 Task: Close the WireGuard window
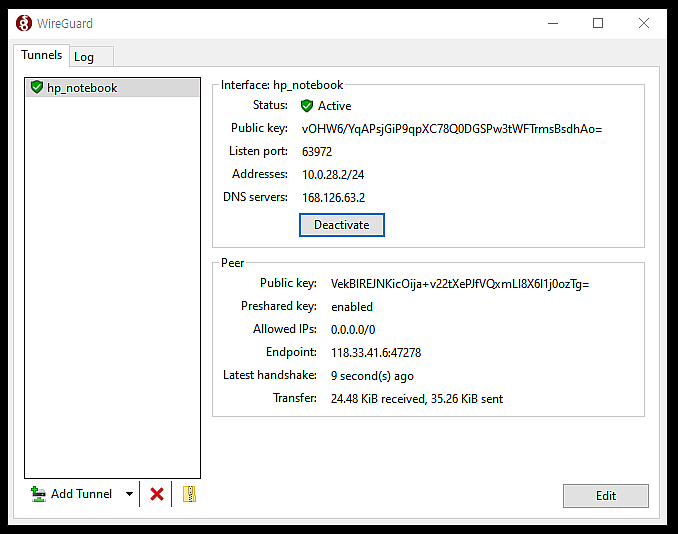(644, 23)
